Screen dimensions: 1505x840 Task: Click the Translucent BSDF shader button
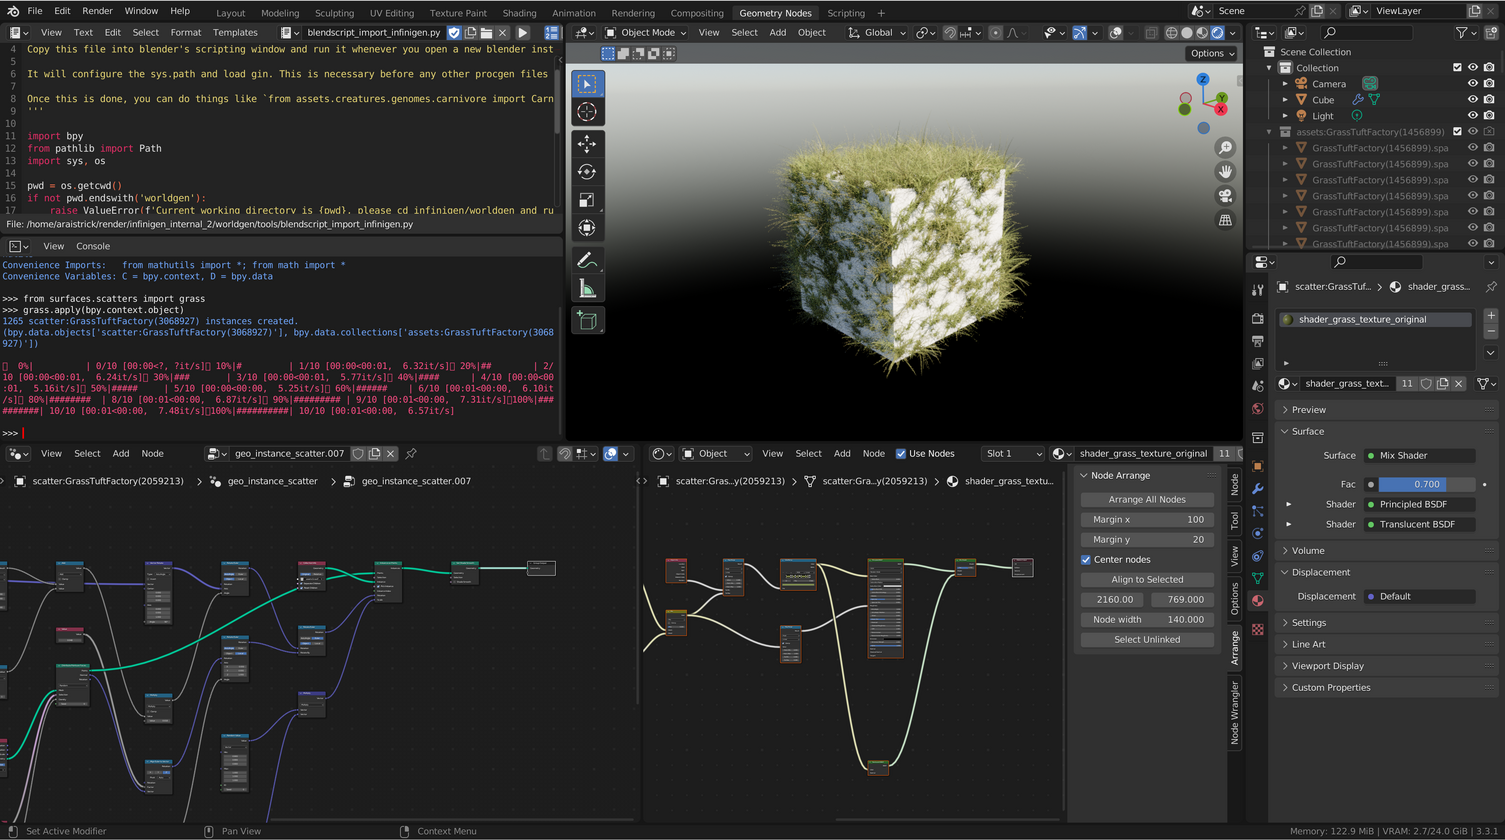[1420, 525]
